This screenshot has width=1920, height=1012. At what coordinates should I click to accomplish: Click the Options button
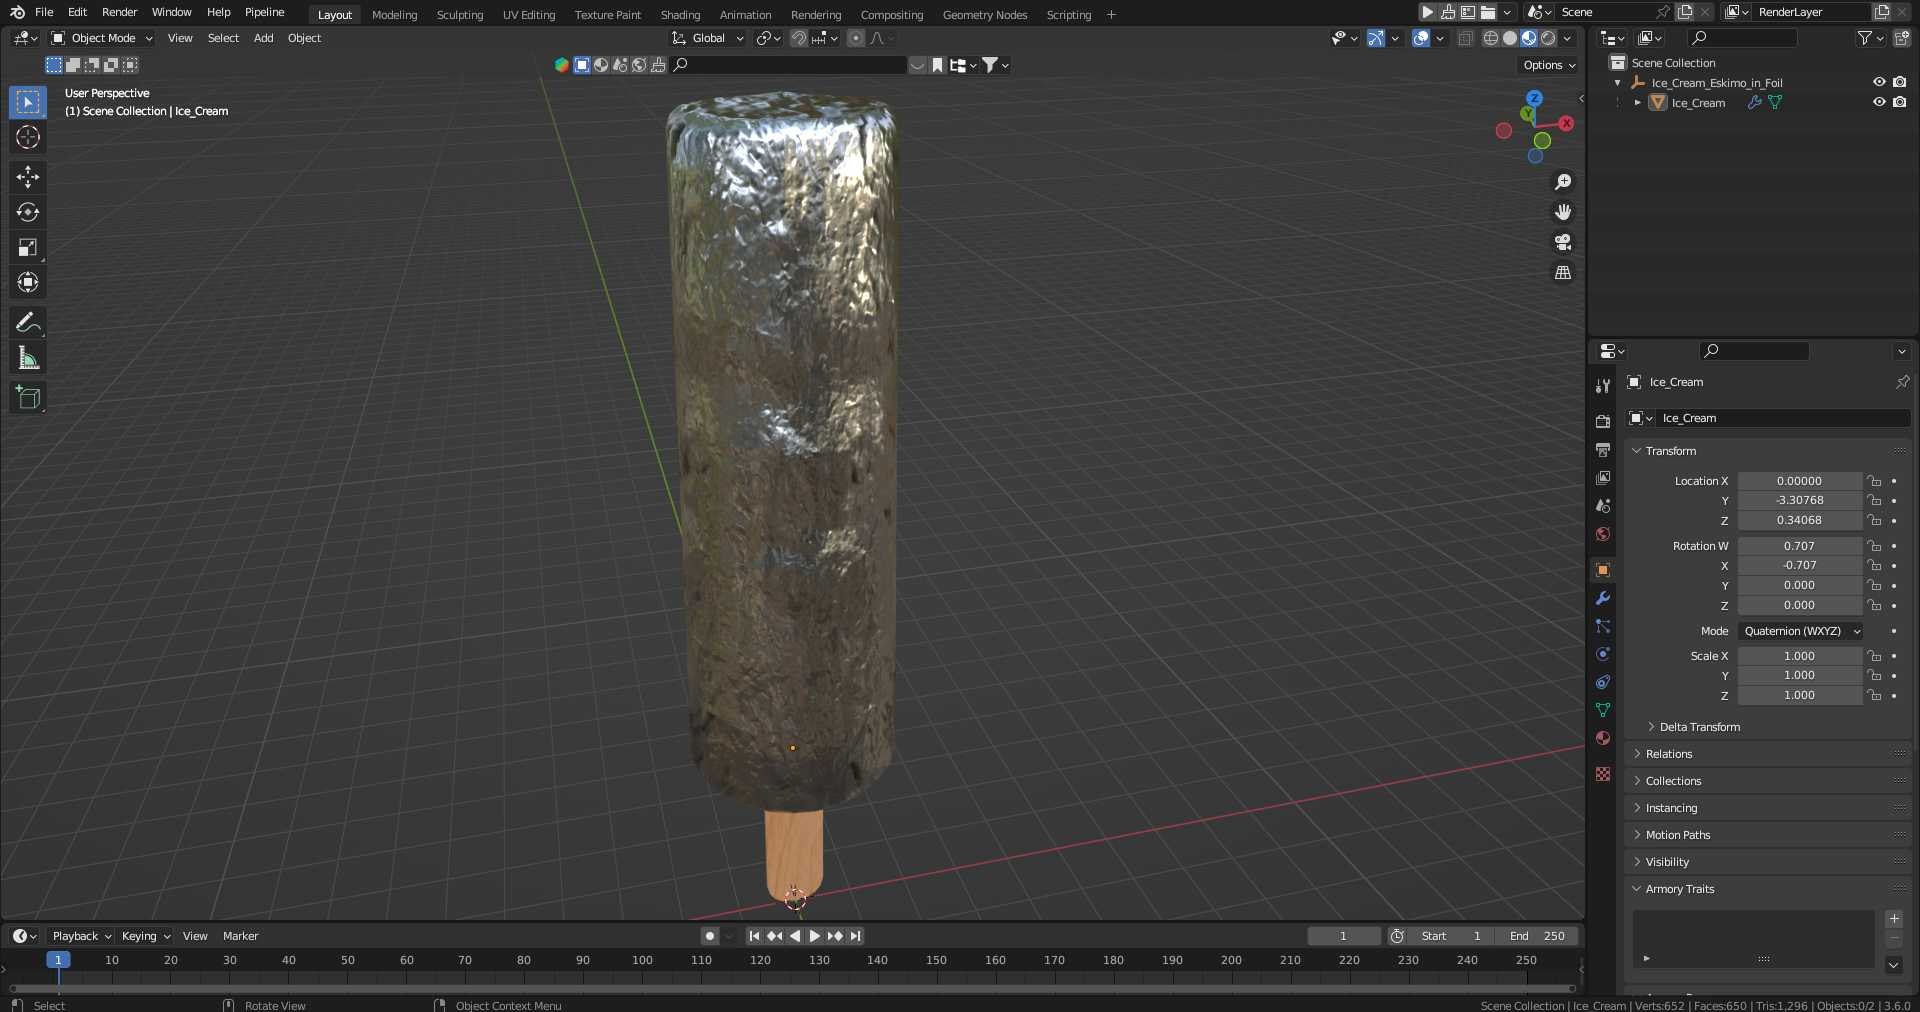click(1548, 65)
